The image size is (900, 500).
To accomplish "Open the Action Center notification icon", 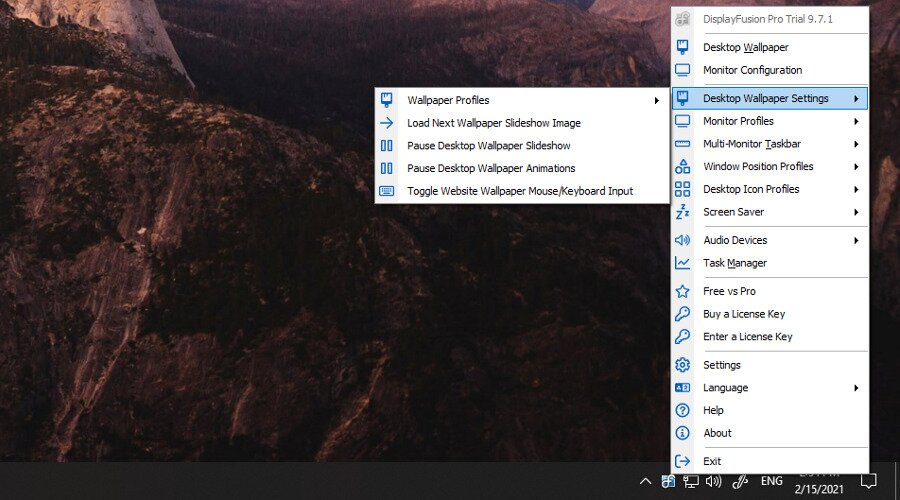I will click(868, 481).
